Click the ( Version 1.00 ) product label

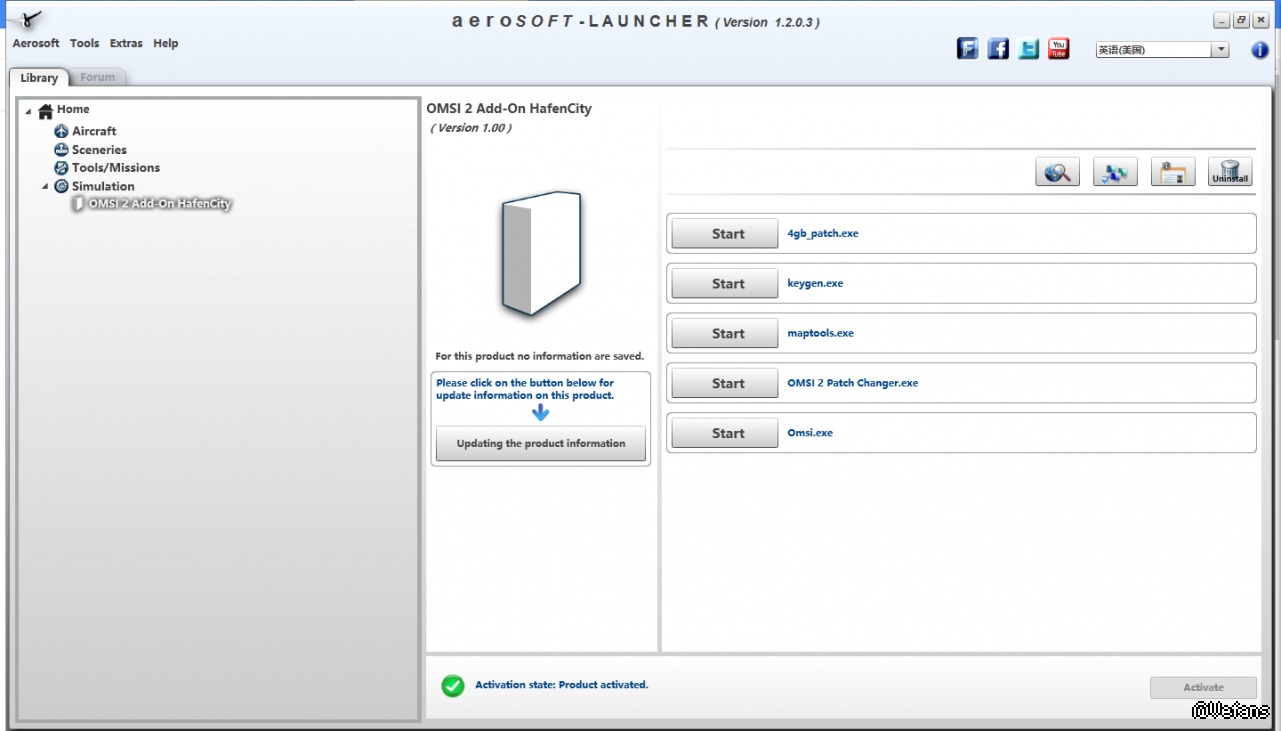coord(471,128)
